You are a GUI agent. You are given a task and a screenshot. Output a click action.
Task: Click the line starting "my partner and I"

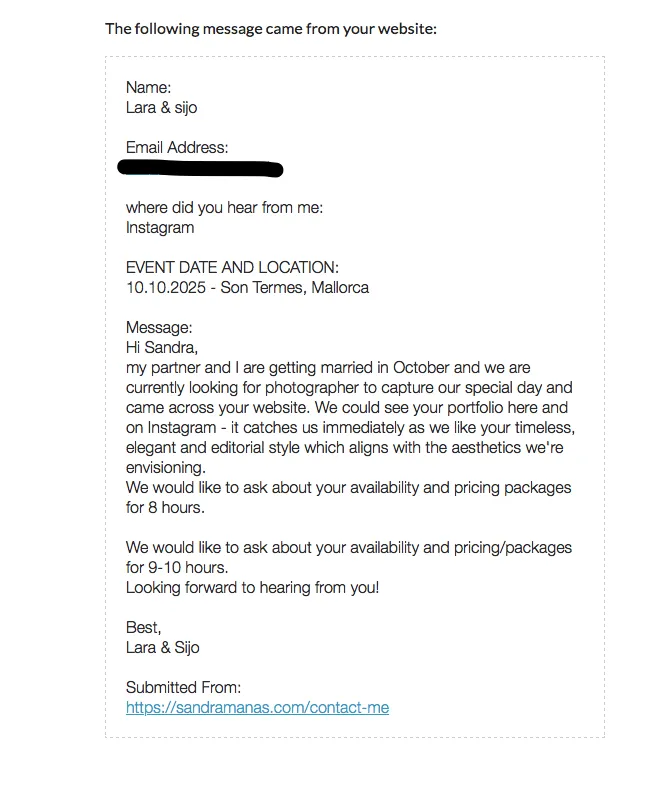click(x=328, y=368)
